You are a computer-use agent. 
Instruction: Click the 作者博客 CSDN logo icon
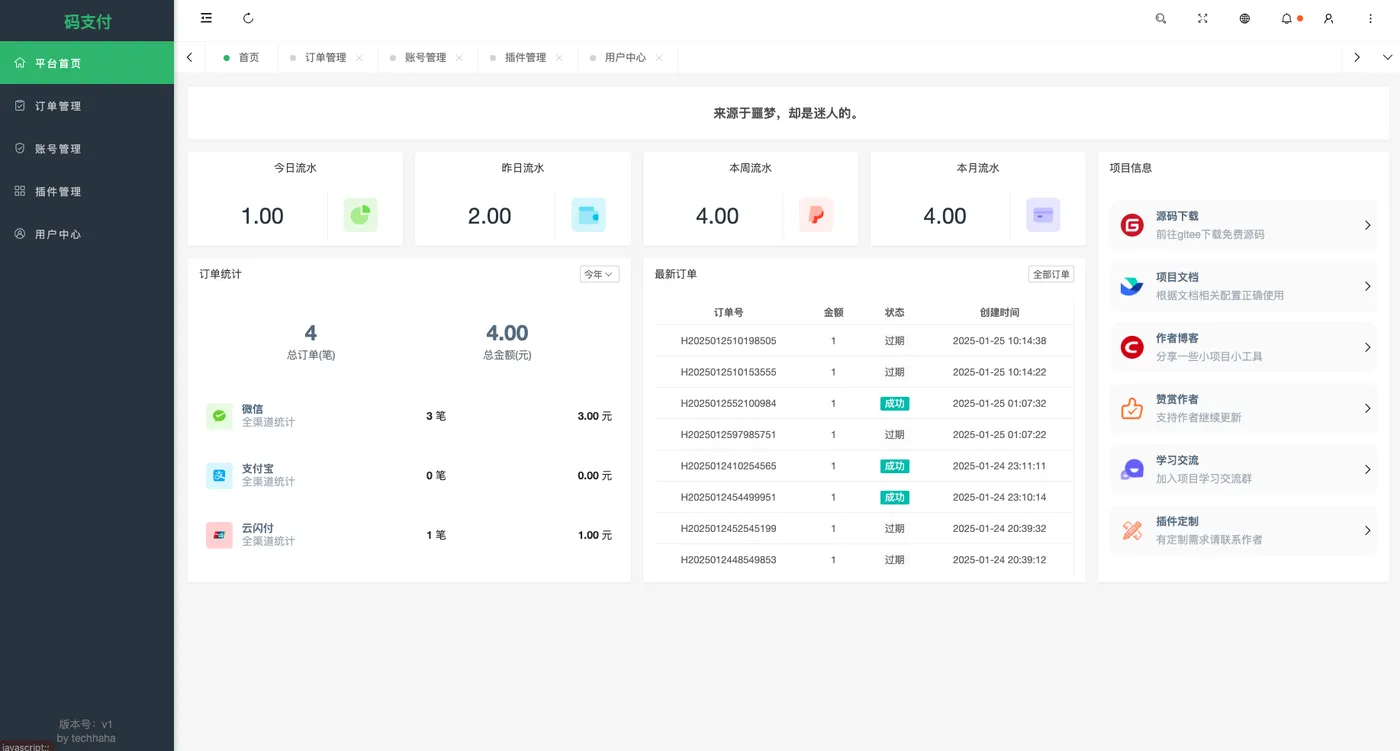tap(1132, 347)
